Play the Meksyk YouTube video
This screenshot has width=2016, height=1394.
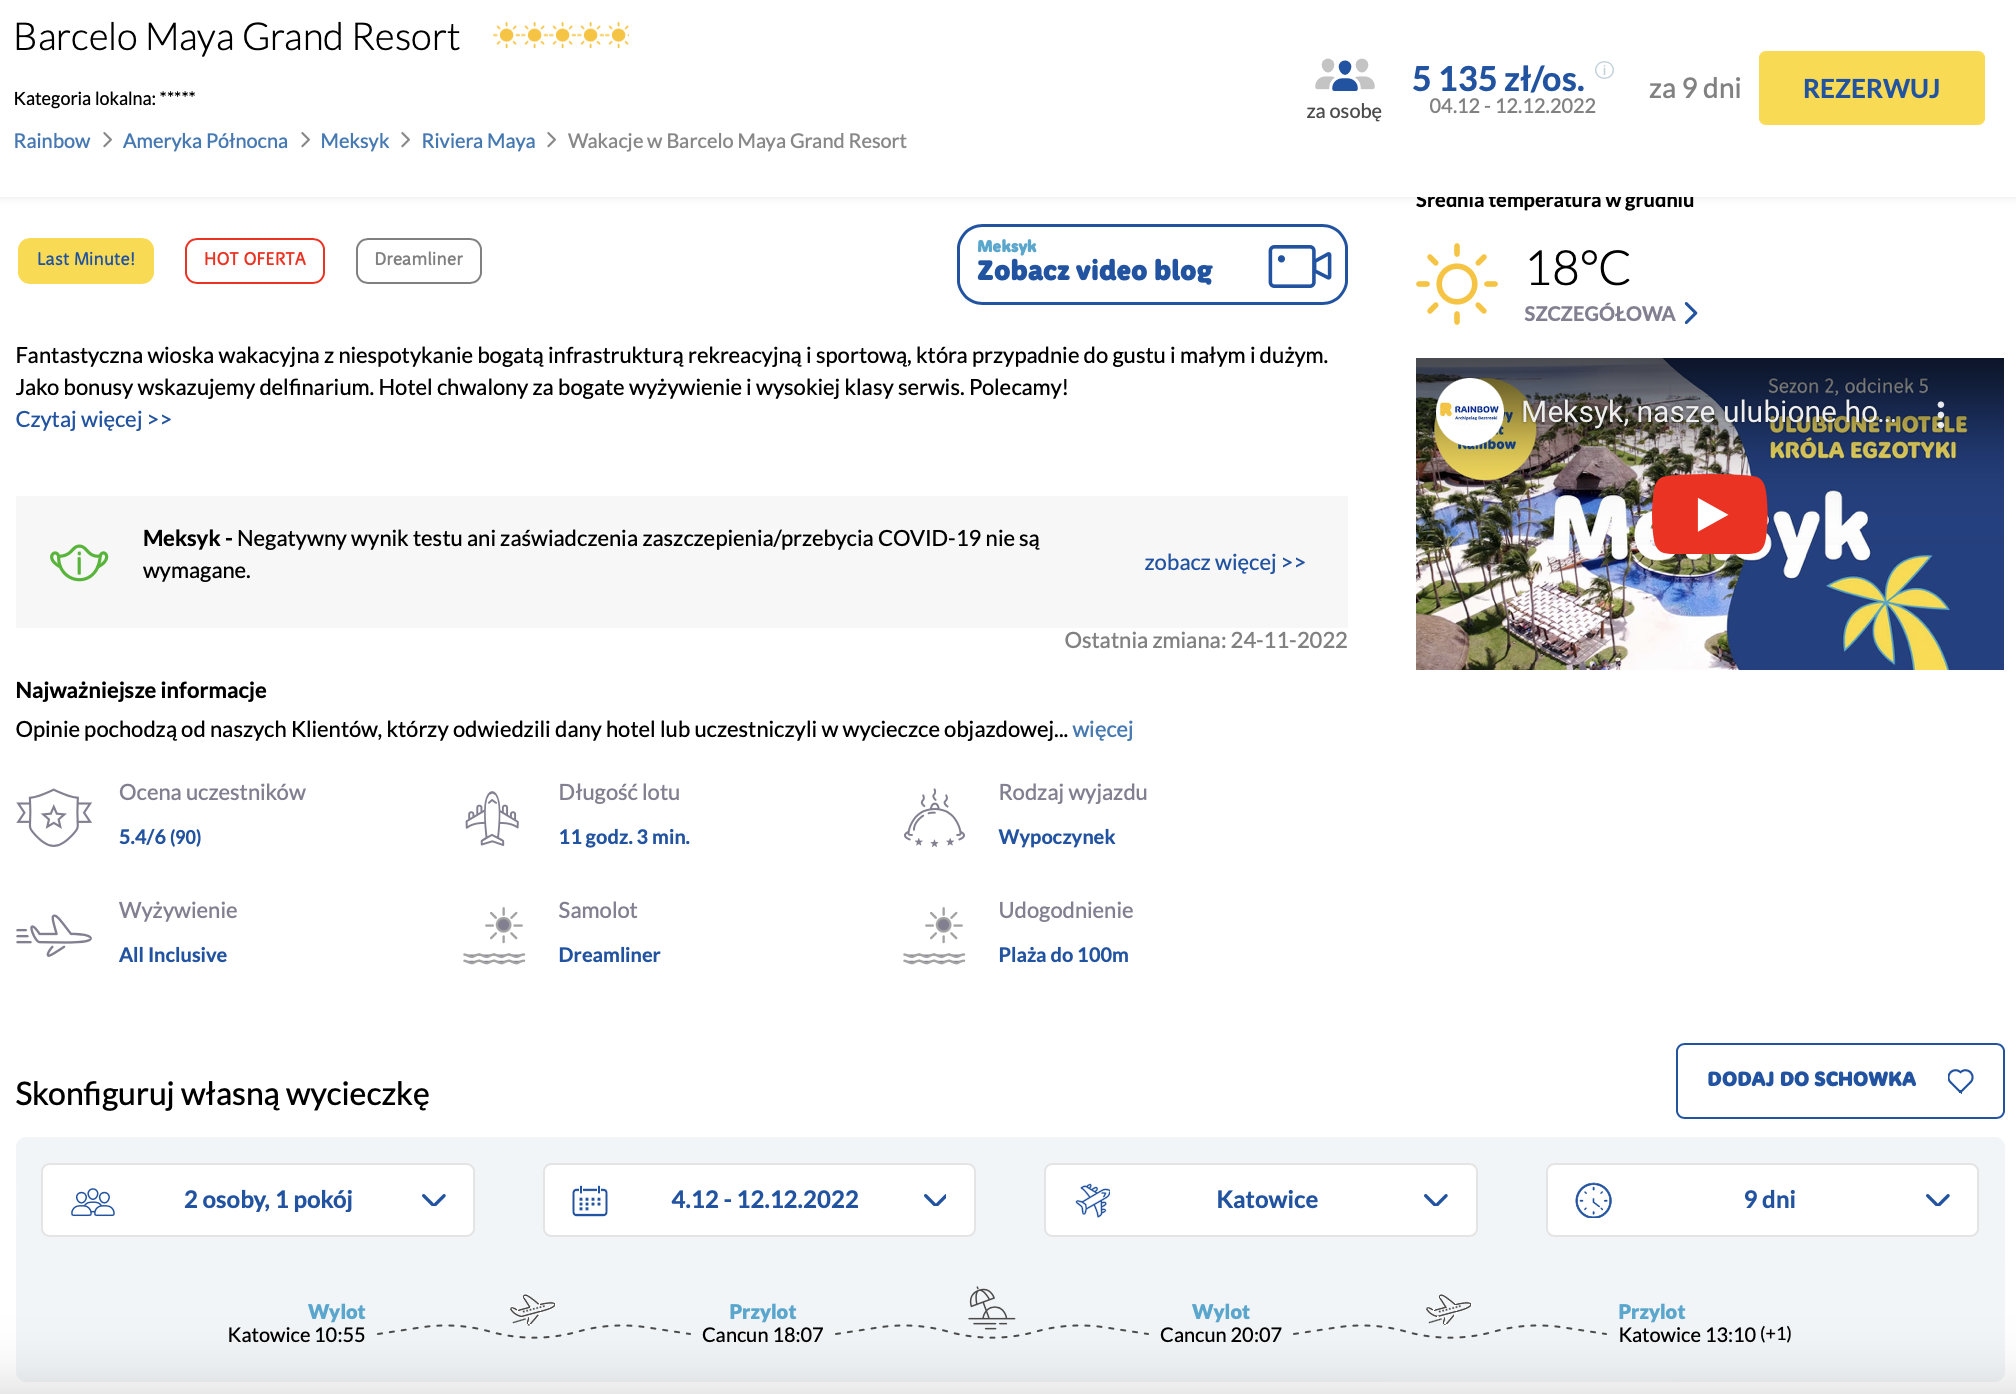1709,514
